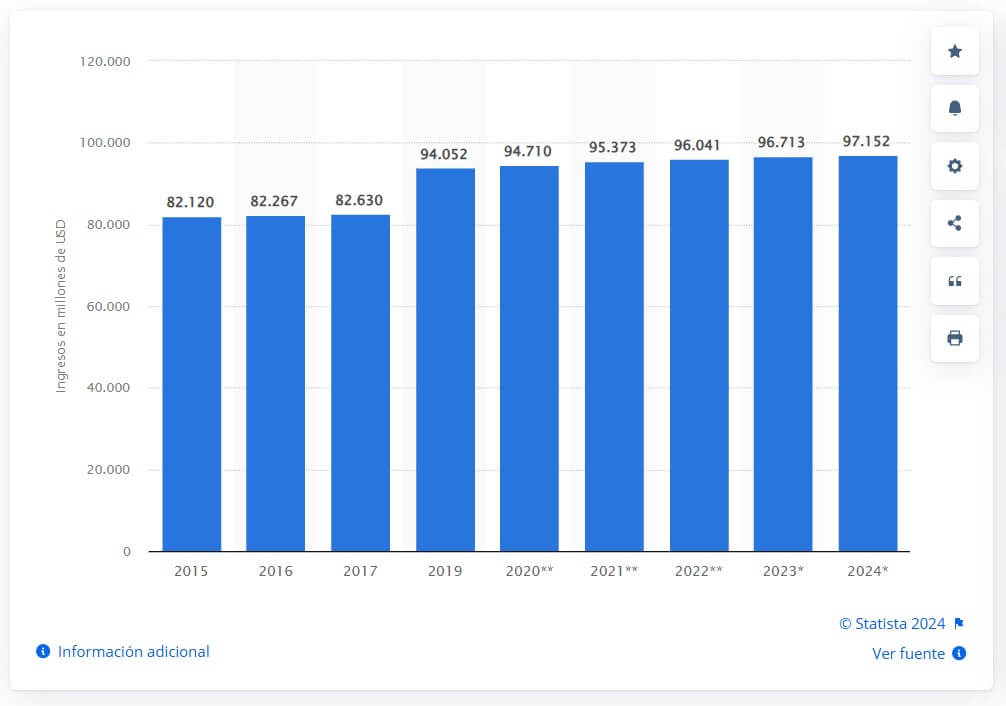Select the 2024* bar labeled 97.152

[868, 353]
